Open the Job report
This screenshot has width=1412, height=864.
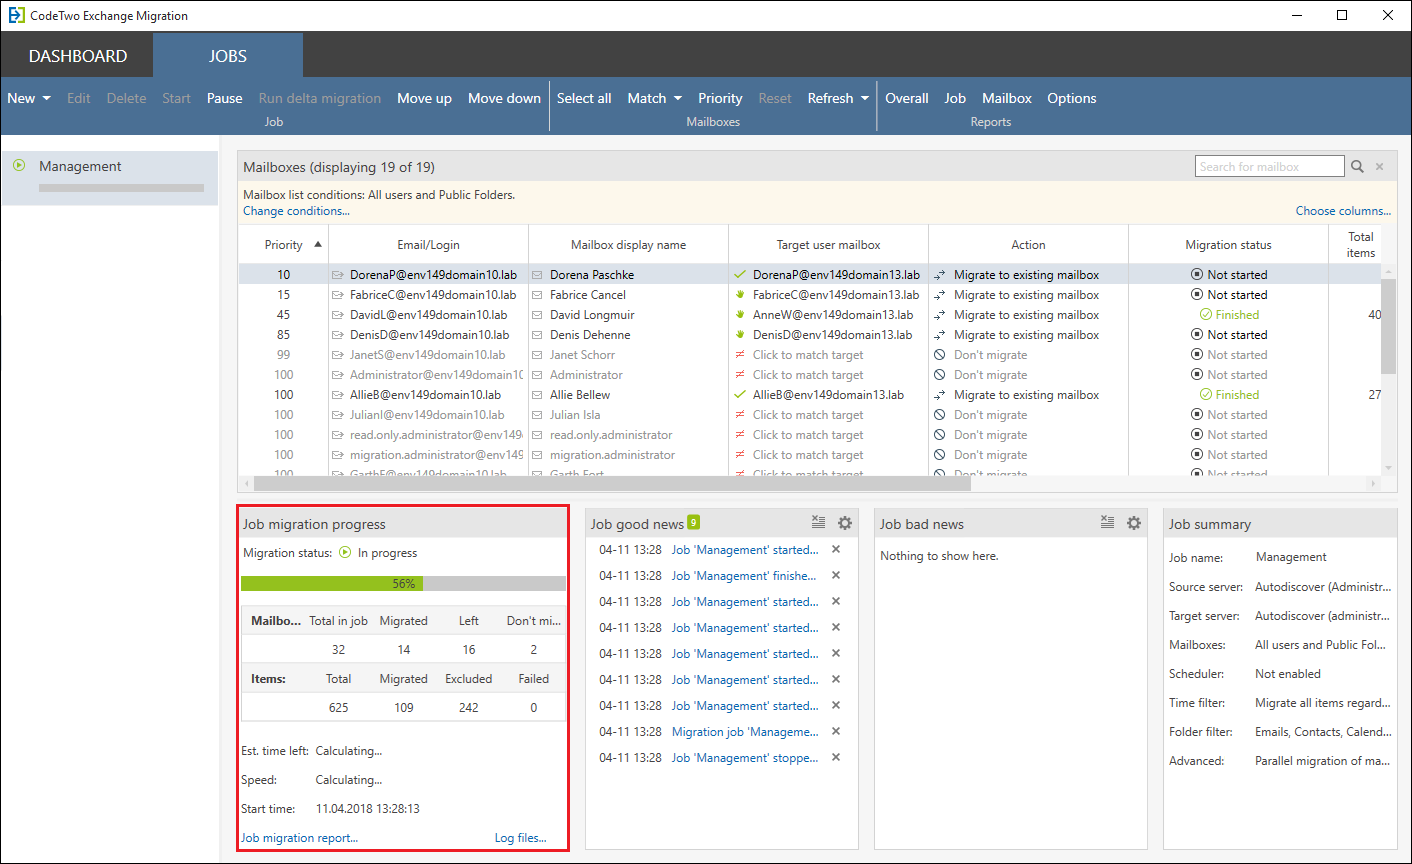tap(955, 98)
